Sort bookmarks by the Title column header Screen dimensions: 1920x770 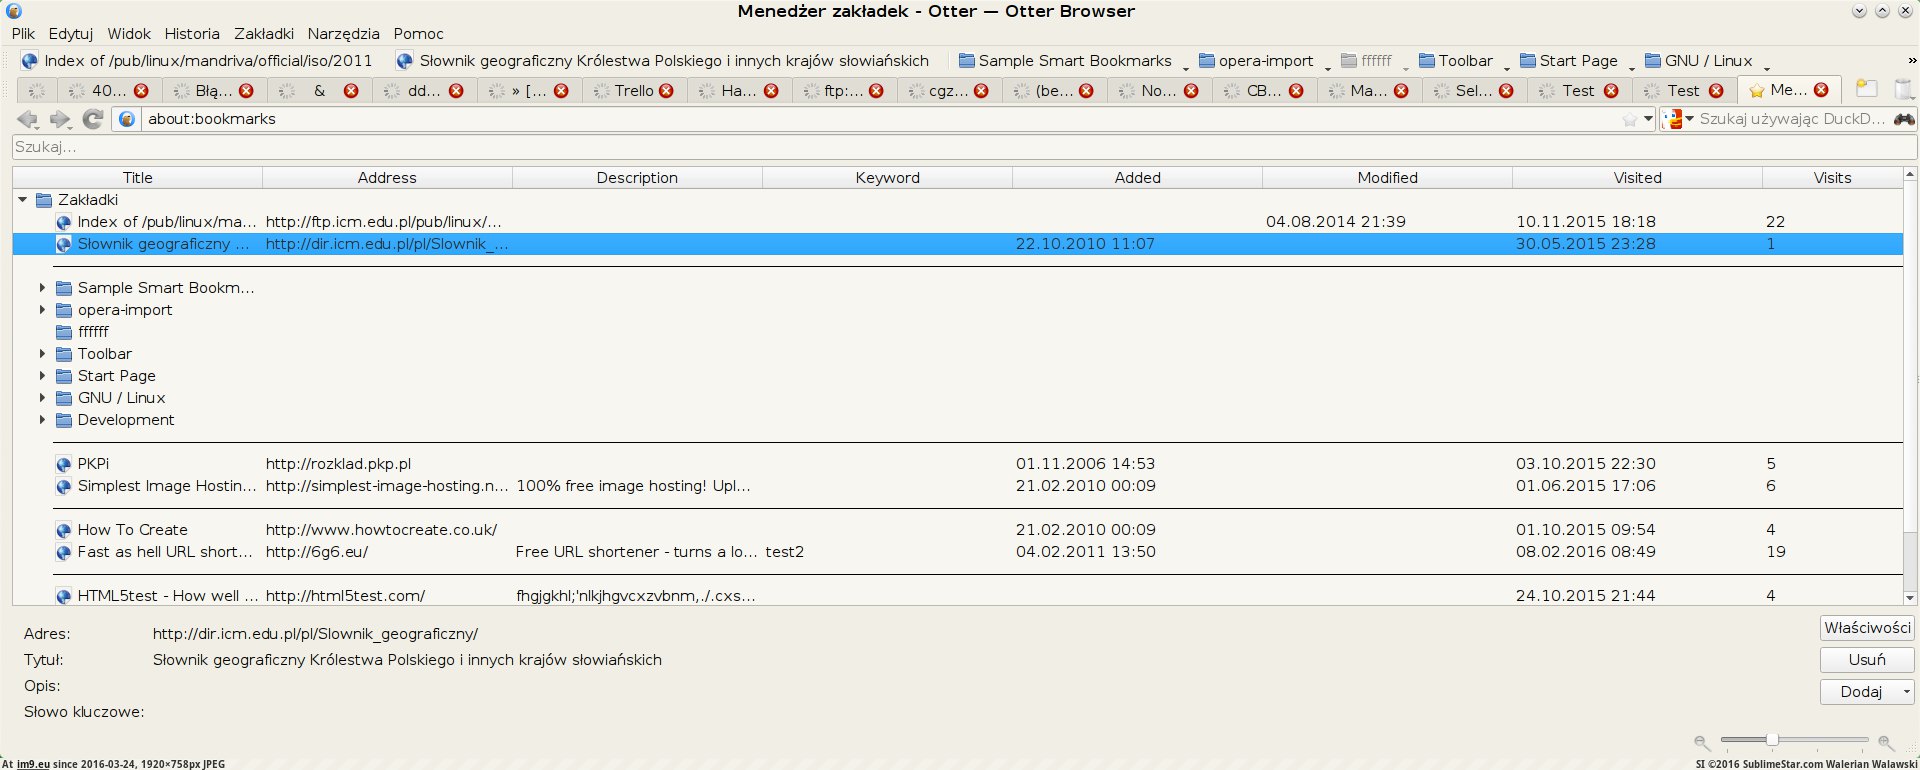point(138,178)
